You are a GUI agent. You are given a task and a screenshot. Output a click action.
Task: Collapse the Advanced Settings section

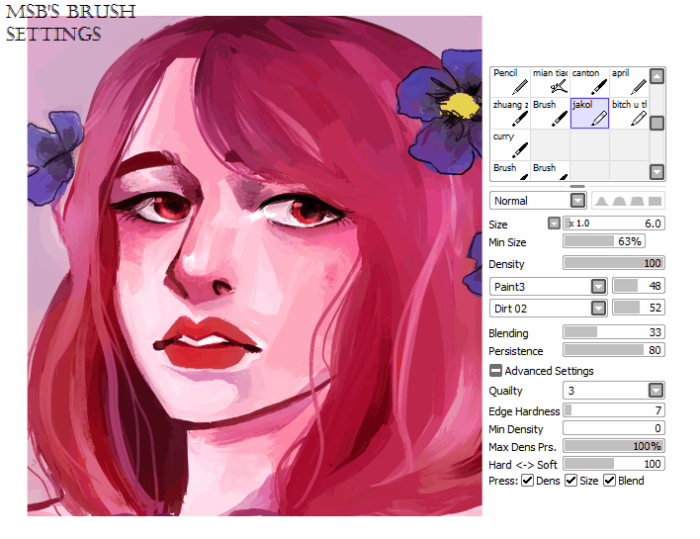(x=495, y=371)
